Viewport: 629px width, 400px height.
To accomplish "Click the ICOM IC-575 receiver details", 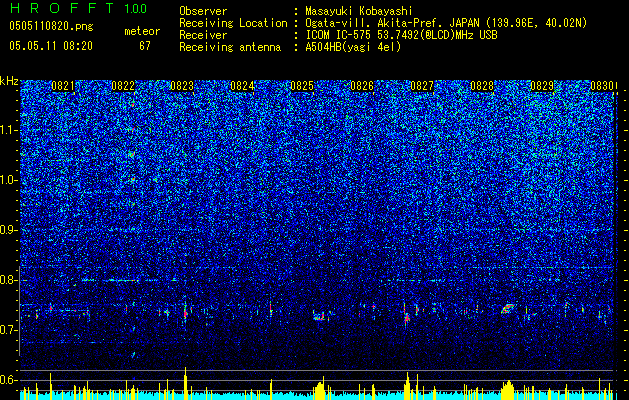I will (x=402, y=35).
